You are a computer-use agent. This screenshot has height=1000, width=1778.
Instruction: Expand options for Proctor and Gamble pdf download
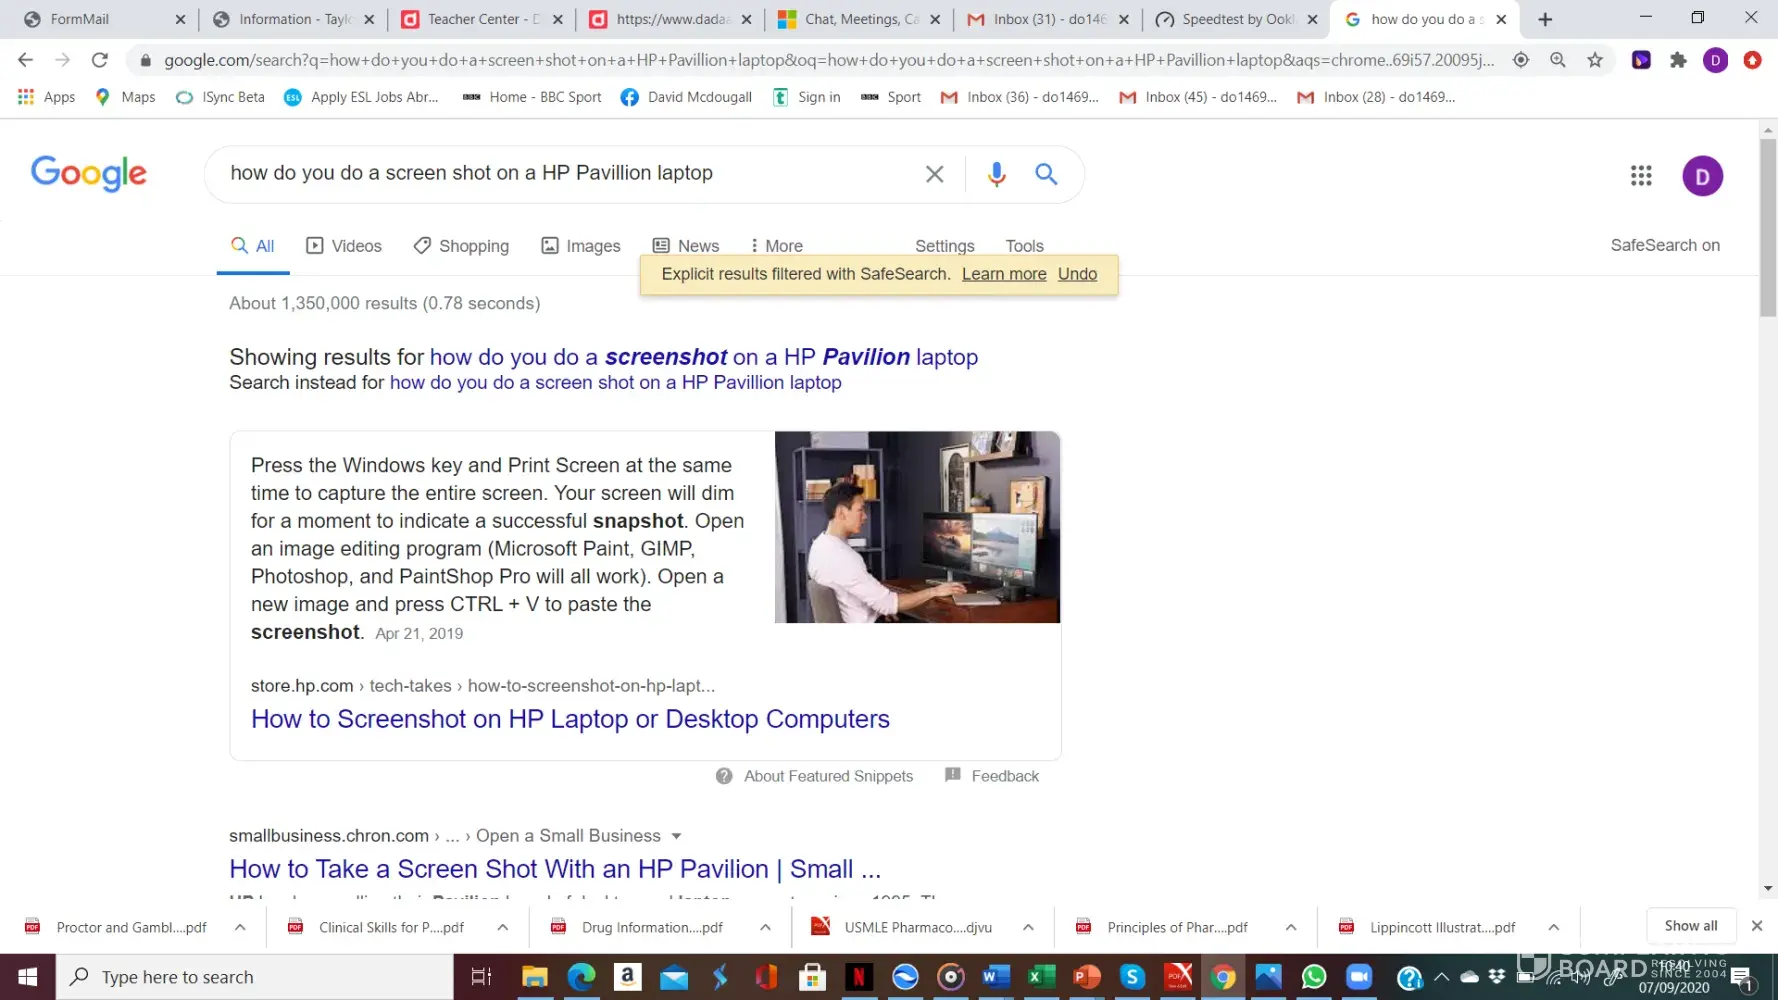coord(240,927)
